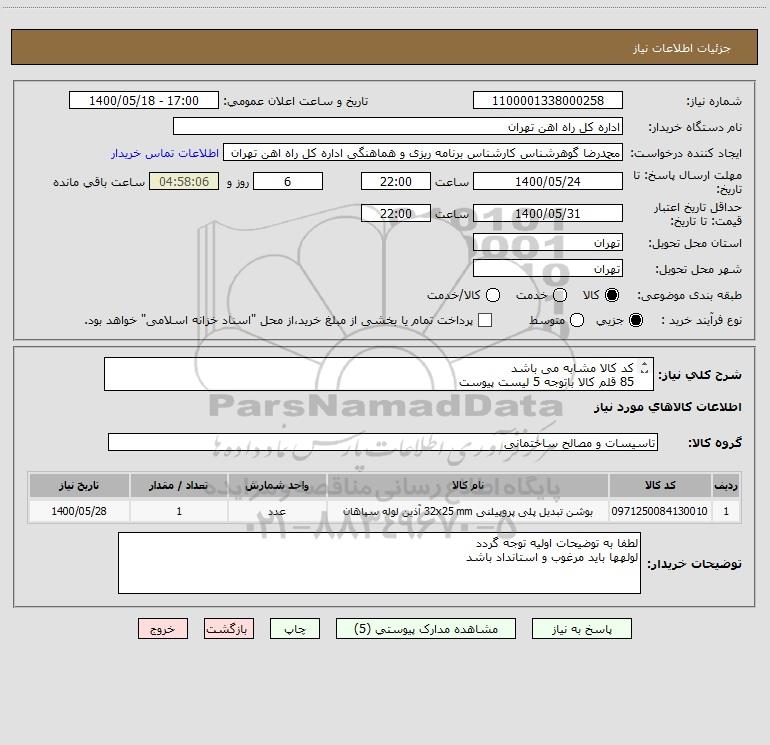Click the response deadline time 22:00 field

(x=396, y=181)
